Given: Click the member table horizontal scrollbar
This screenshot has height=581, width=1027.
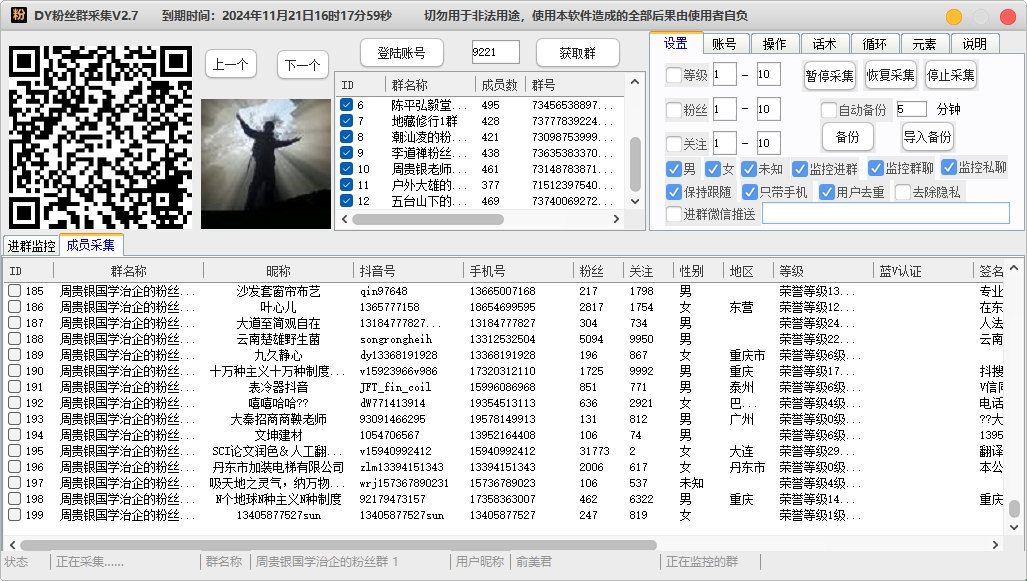Looking at the screenshot, I should click(x=338, y=545).
